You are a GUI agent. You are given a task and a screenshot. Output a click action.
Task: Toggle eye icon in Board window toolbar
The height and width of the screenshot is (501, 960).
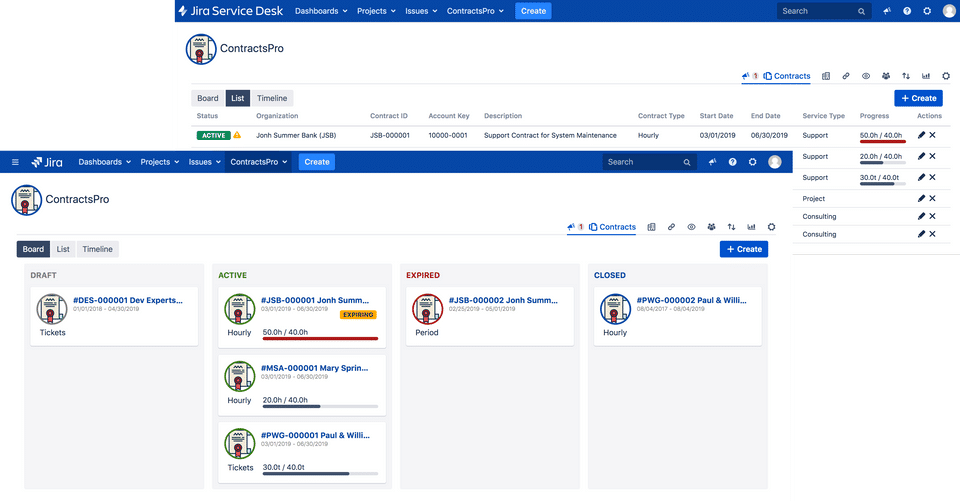691,227
